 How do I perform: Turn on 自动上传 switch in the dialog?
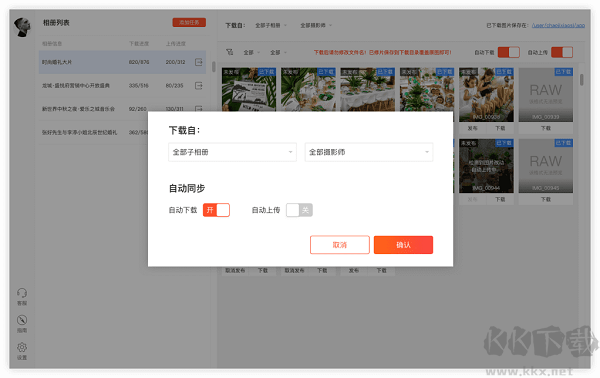pos(299,210)
